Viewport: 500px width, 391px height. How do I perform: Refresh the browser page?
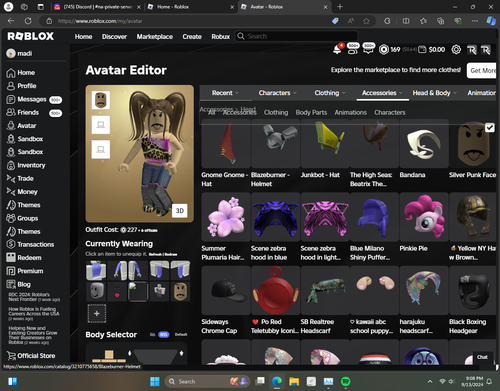pyautogui.click(x=28, y=21)
